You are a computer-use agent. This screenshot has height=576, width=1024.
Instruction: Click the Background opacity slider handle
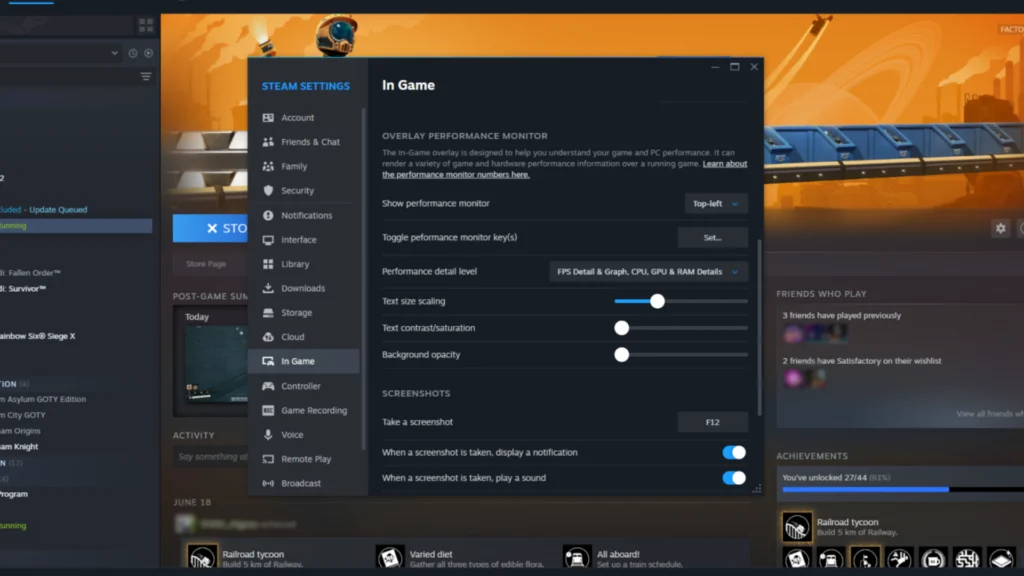(x=622, y=355)
